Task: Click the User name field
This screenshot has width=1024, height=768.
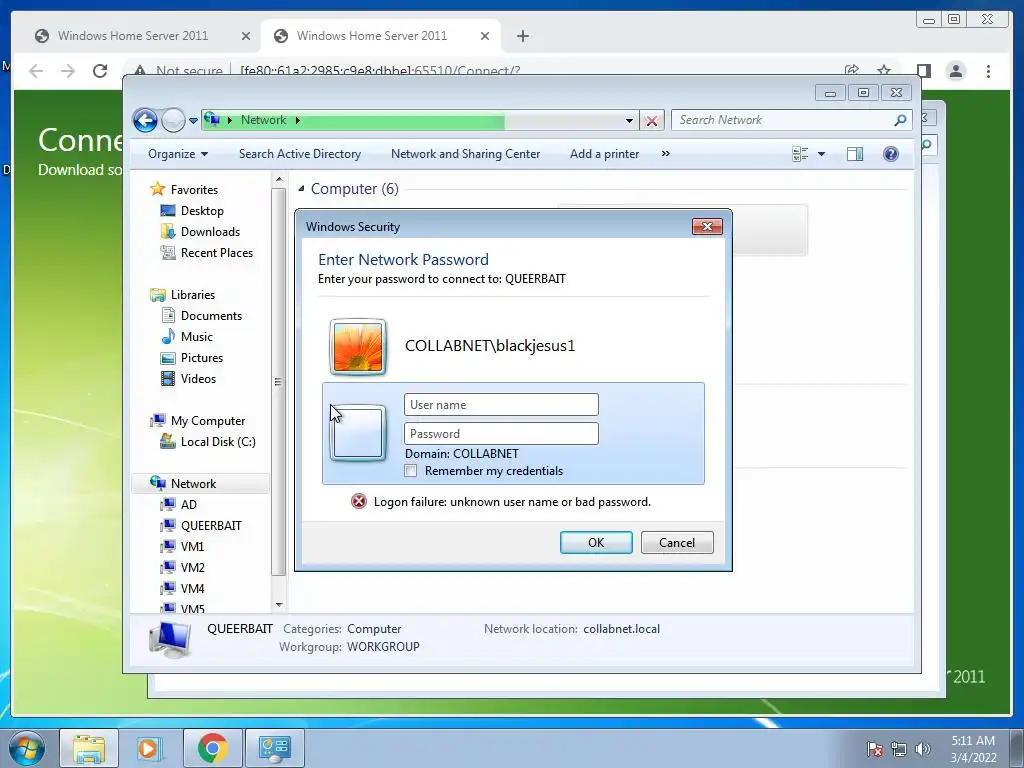Action: coord(501,405)
